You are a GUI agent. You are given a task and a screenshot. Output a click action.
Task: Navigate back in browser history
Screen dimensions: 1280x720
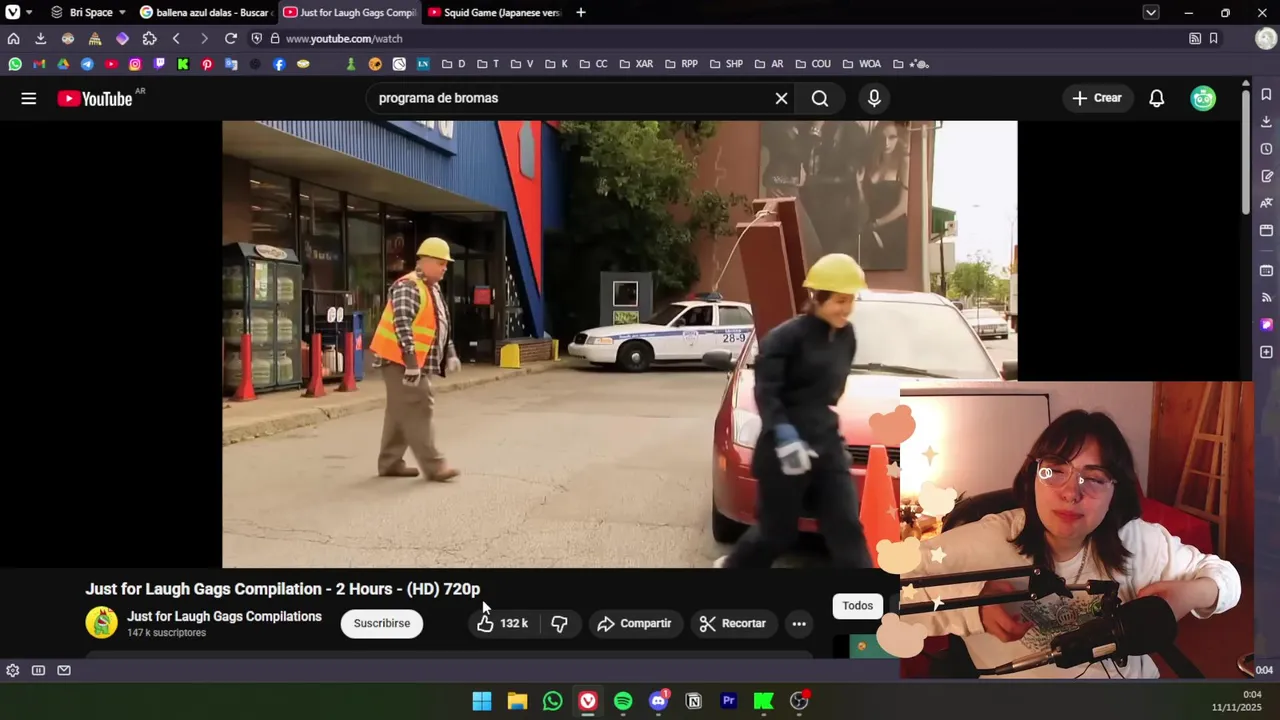[x=176, y=38]
